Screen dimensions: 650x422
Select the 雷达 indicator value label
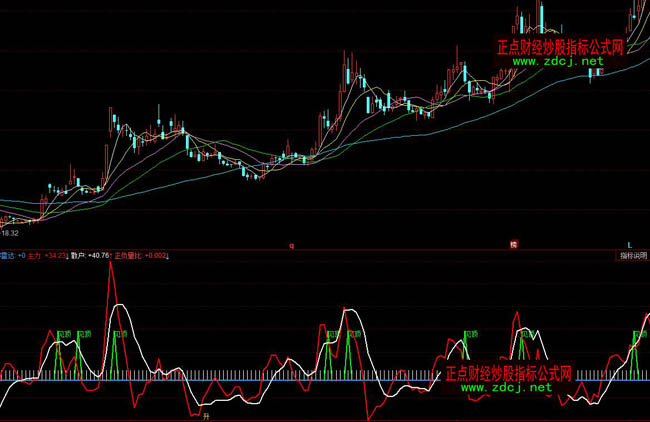tap(12, 256)
